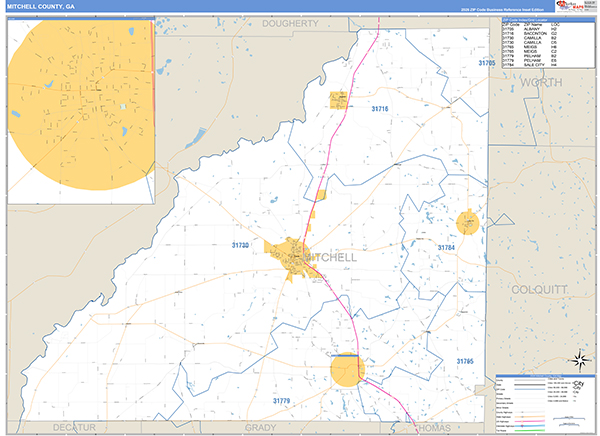The height and width of the screenshot is (436, 600).
Task: Click the ZIP code 31705 label
Action: [x=486, y=63]
